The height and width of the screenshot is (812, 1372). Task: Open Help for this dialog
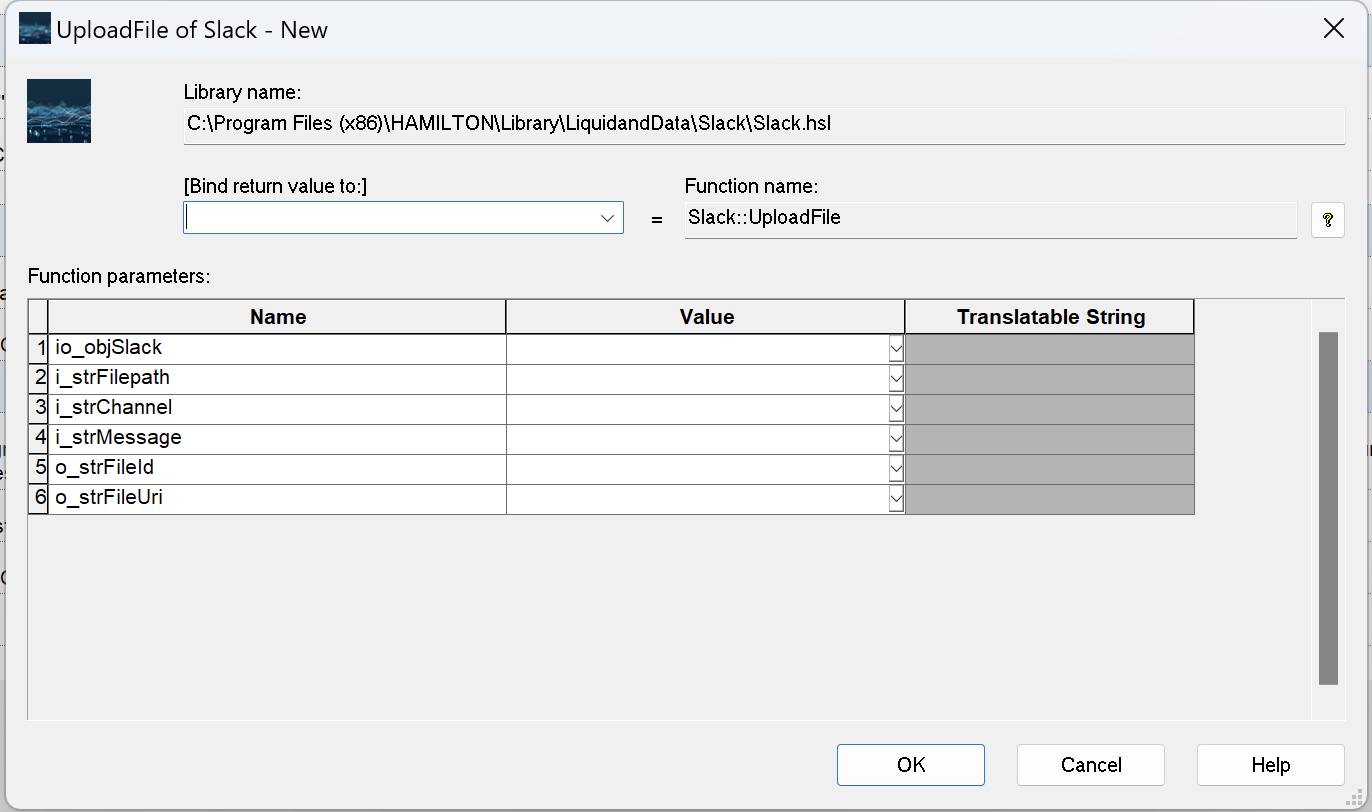(1271, 765)
